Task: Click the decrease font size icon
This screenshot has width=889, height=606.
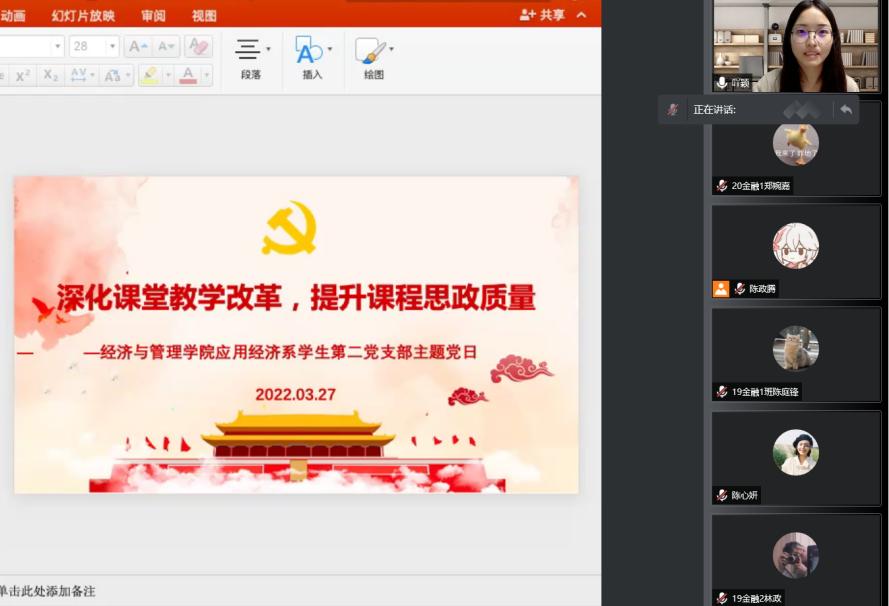Action: point(166,46)
